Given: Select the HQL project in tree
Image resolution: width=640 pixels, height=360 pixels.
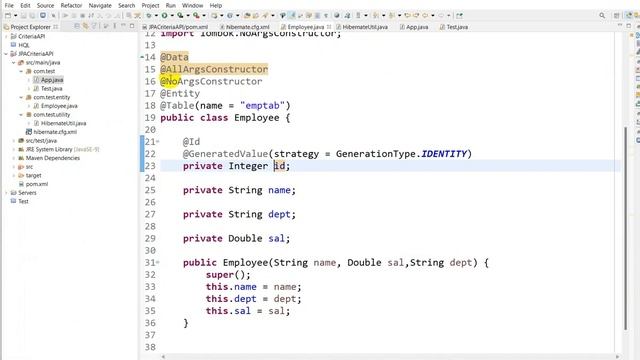Looking at the screenshot, I should click(x=24, y=45).
